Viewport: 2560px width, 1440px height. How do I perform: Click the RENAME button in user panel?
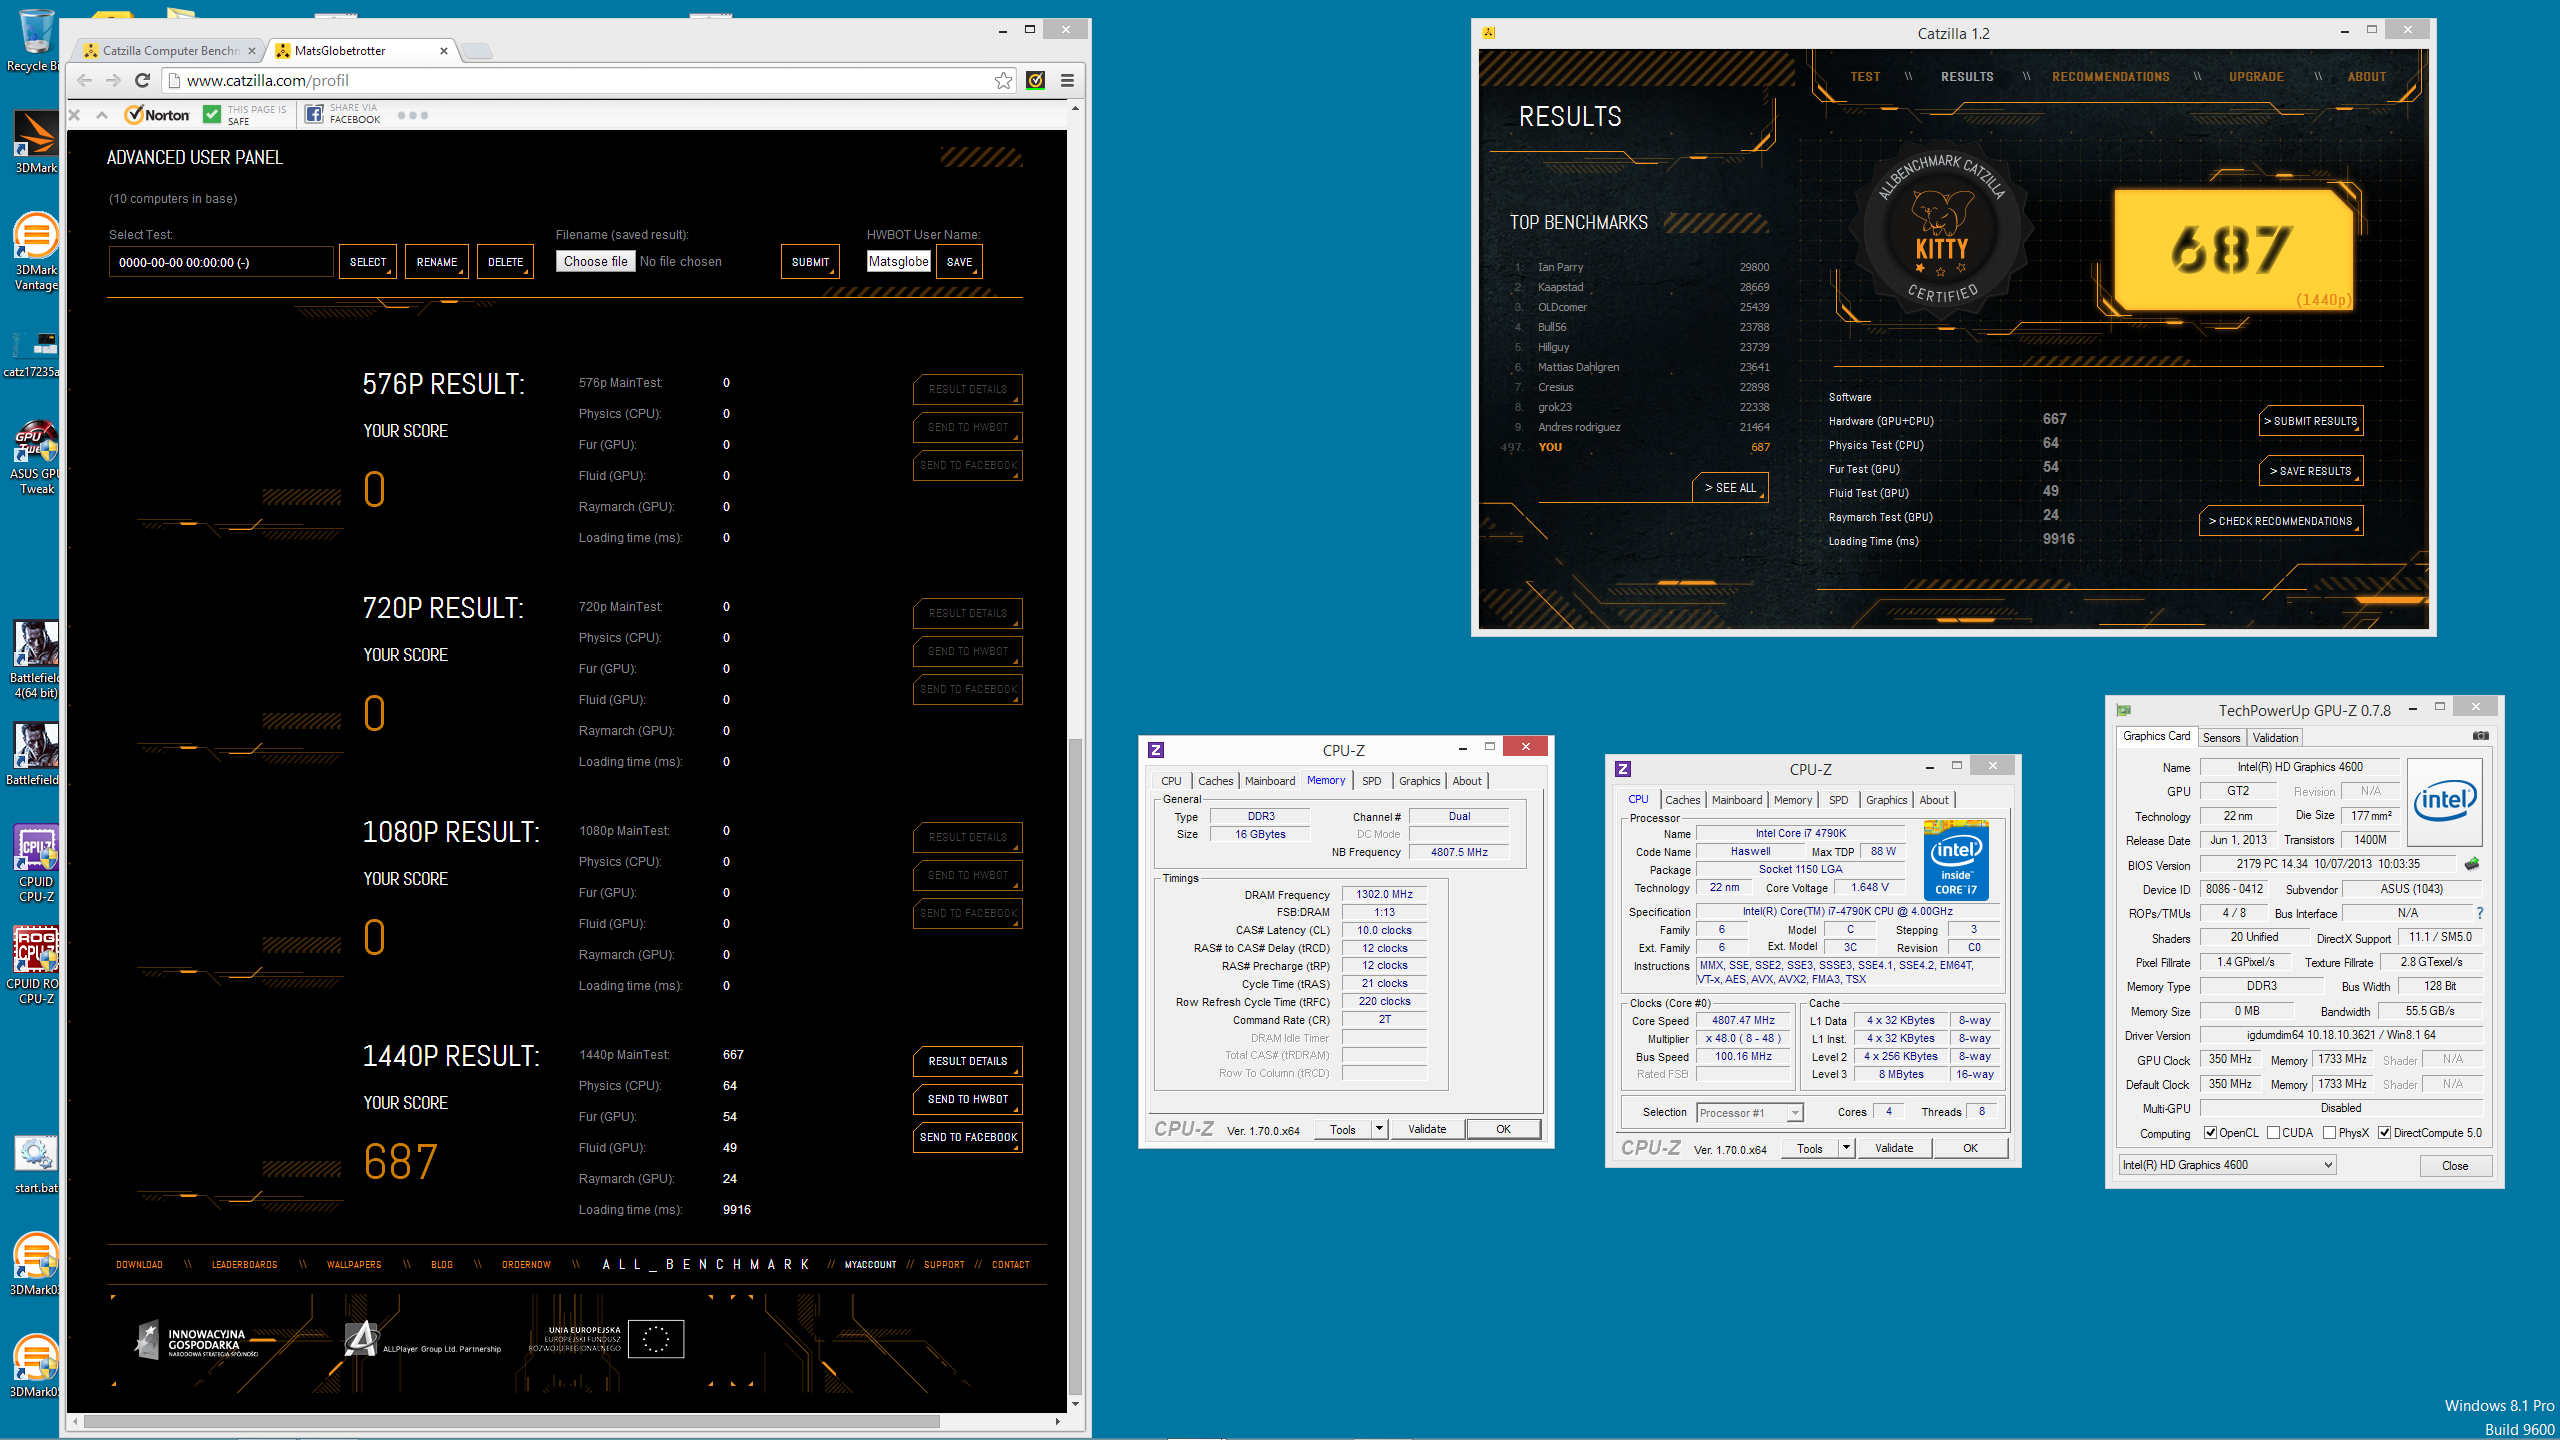tap(437, 262)
